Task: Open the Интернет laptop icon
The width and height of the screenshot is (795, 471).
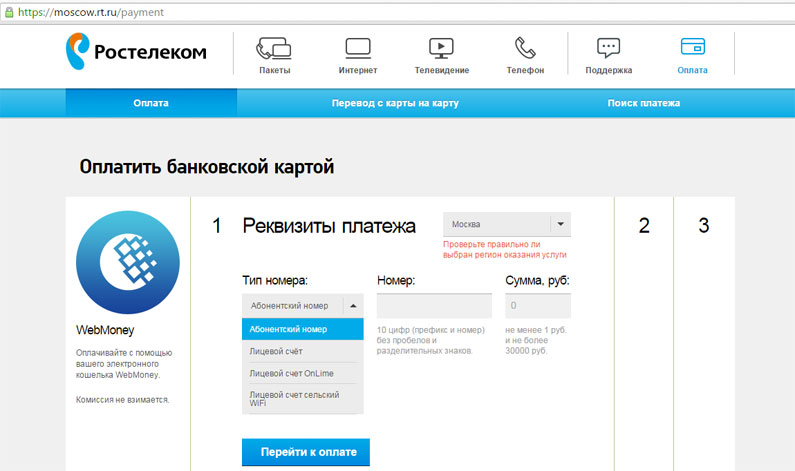Action: 357,48
